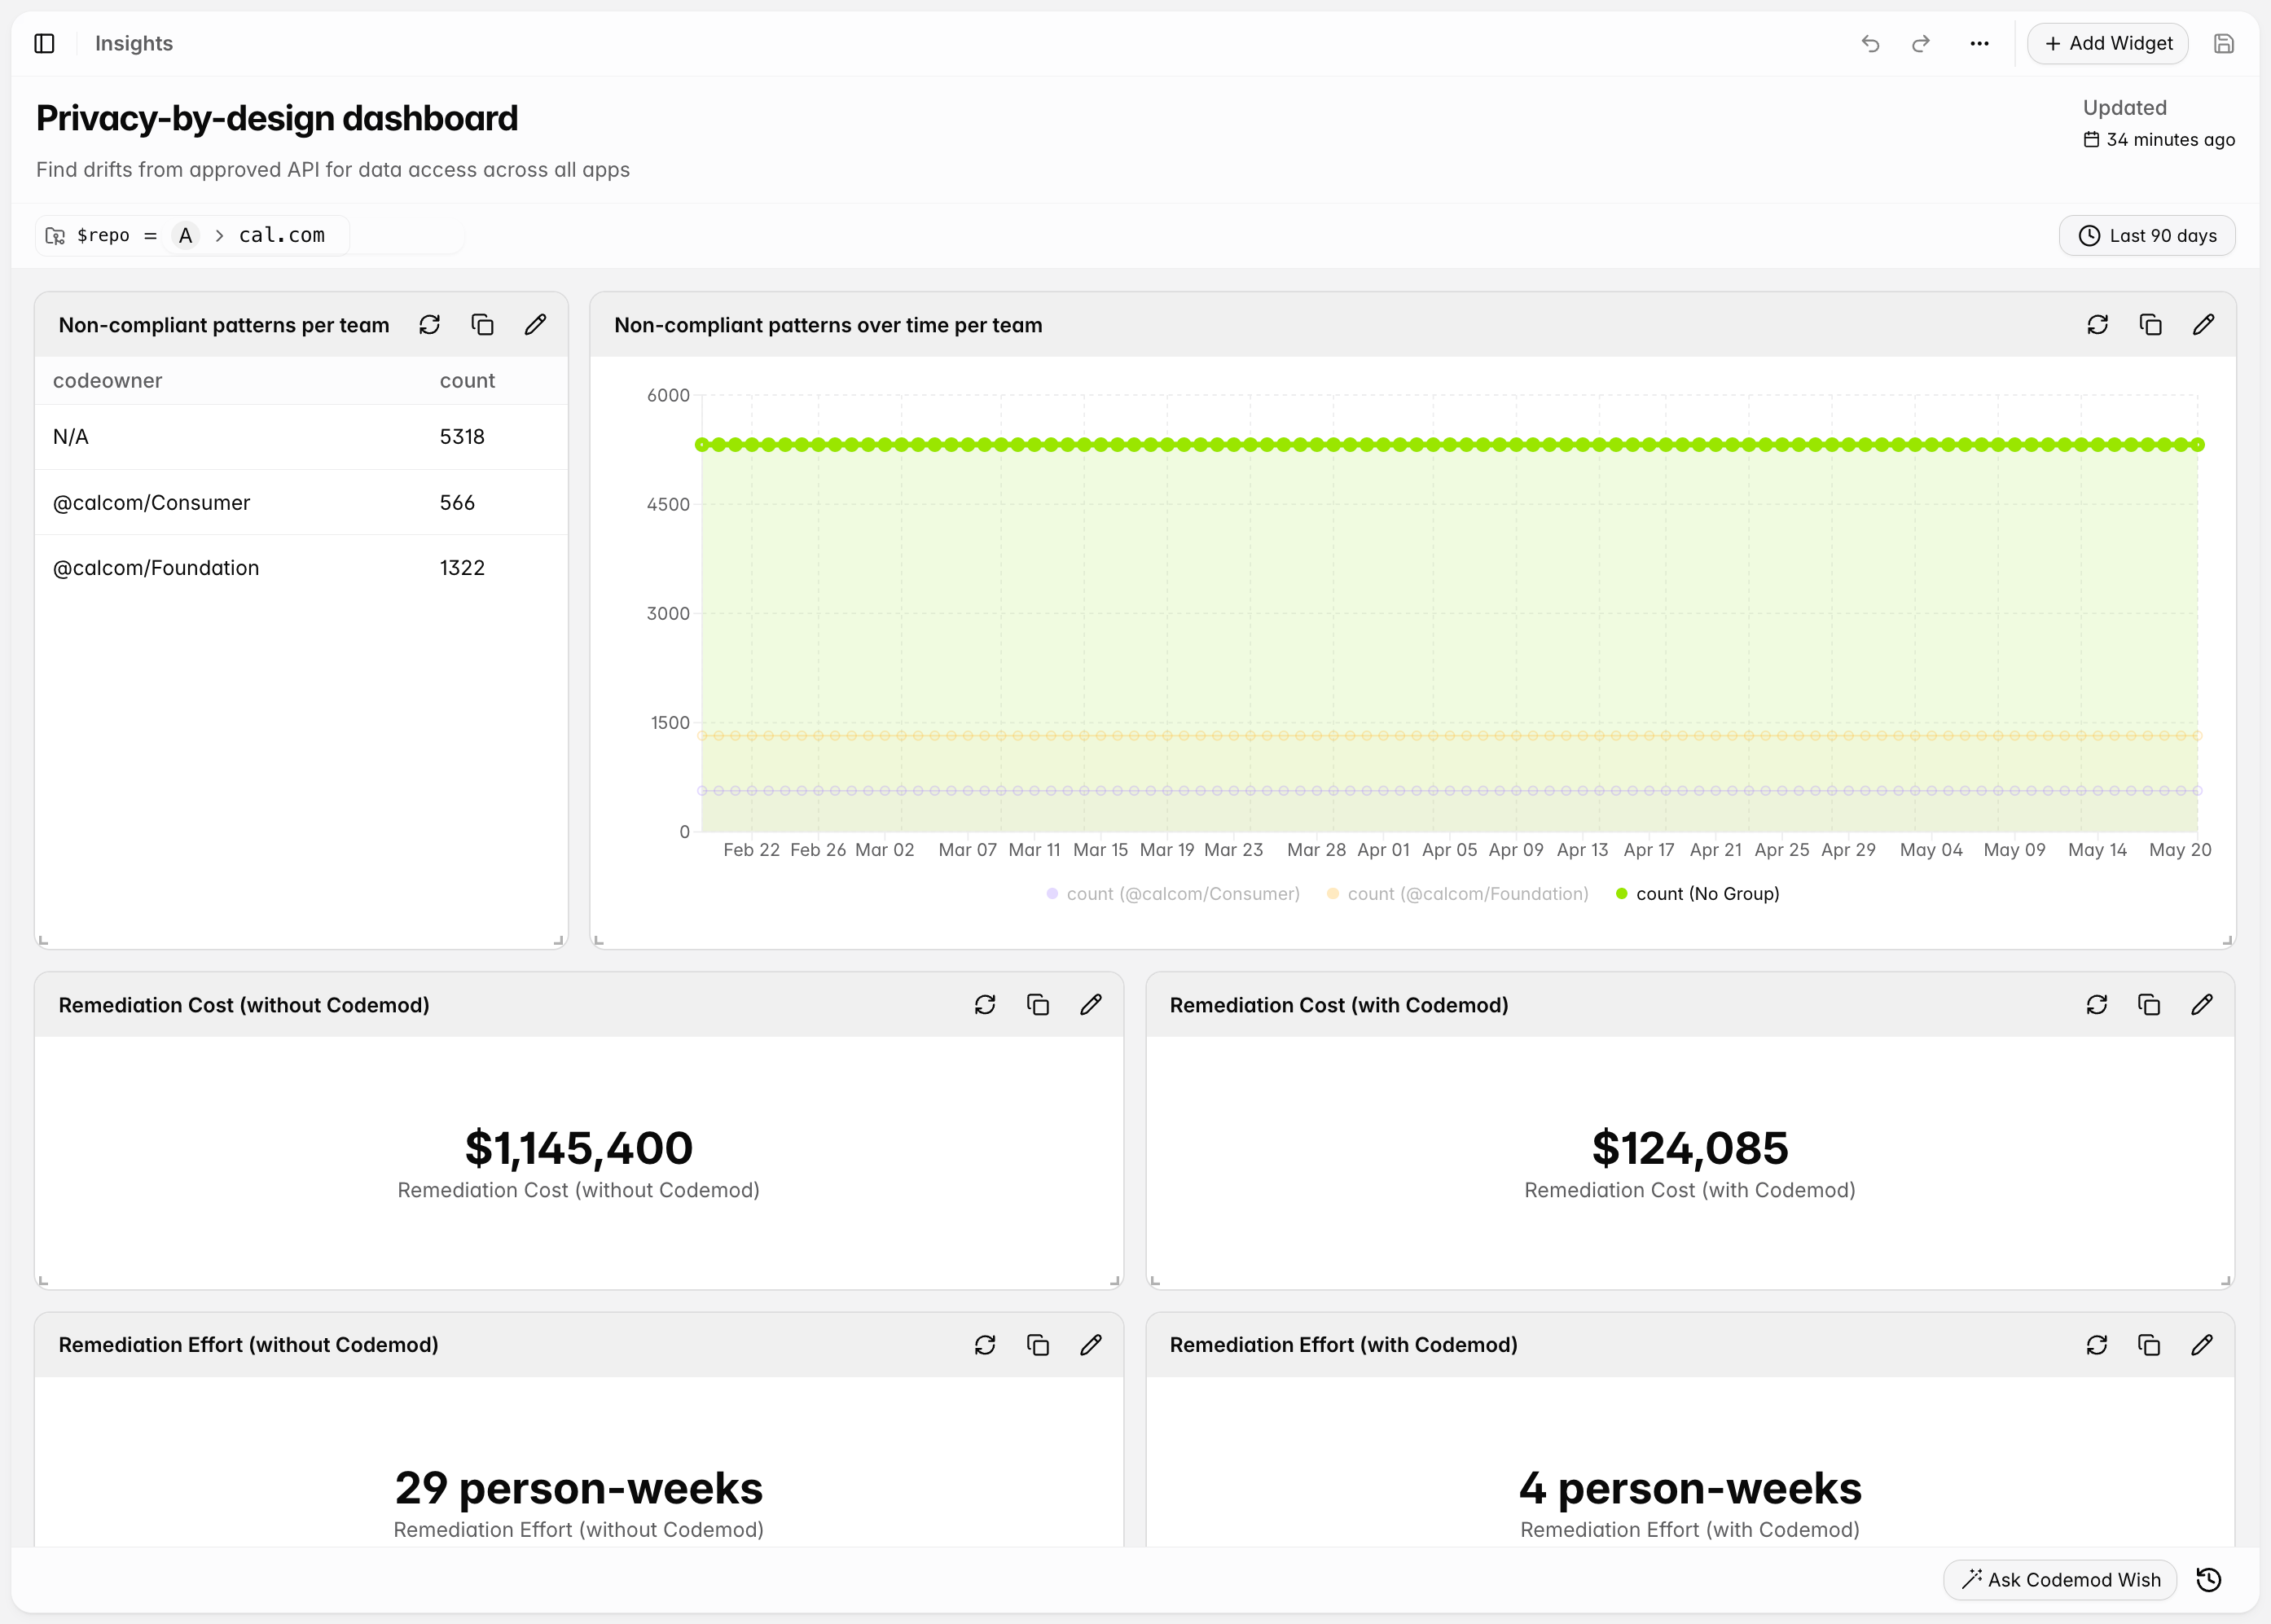Viewport: 2271px width, 1624px height.
Task: Refresh Non-compliant patterns per team widget
Action: pyautogui.click(x=429, y=325)
